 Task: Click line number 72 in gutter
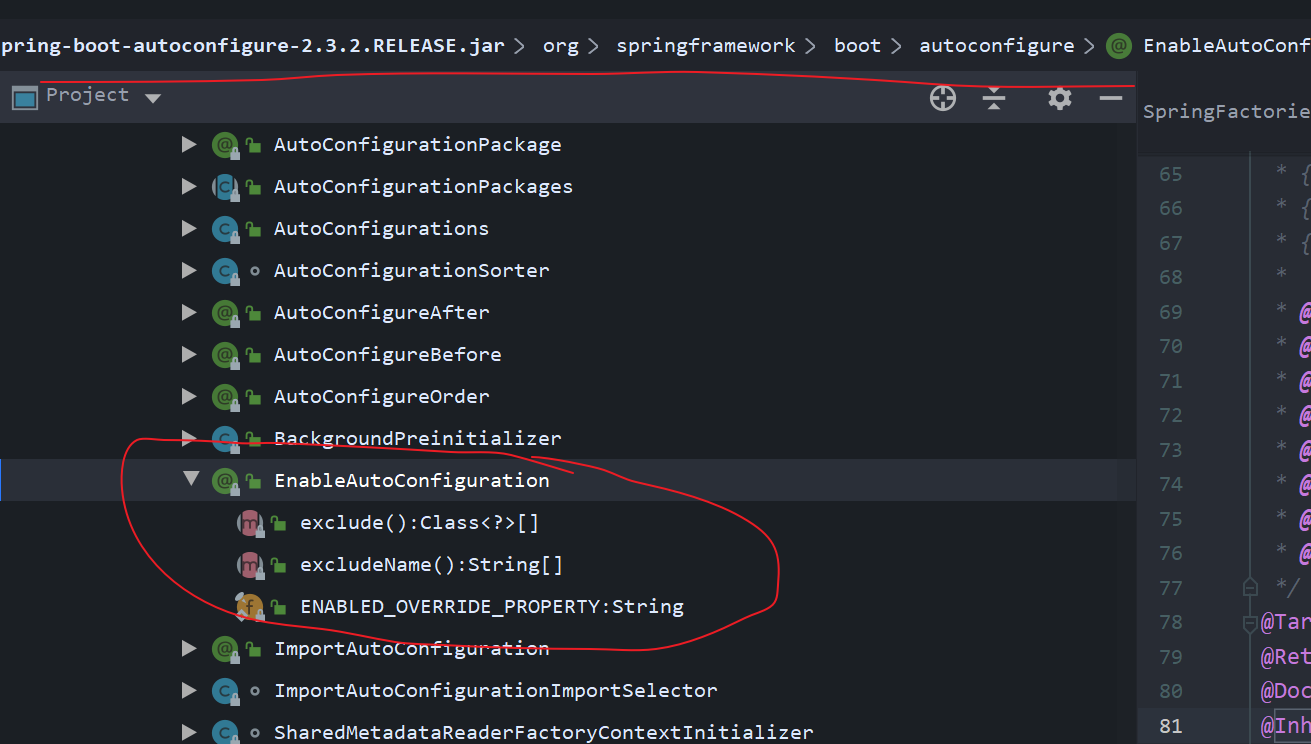[1171, 416]
